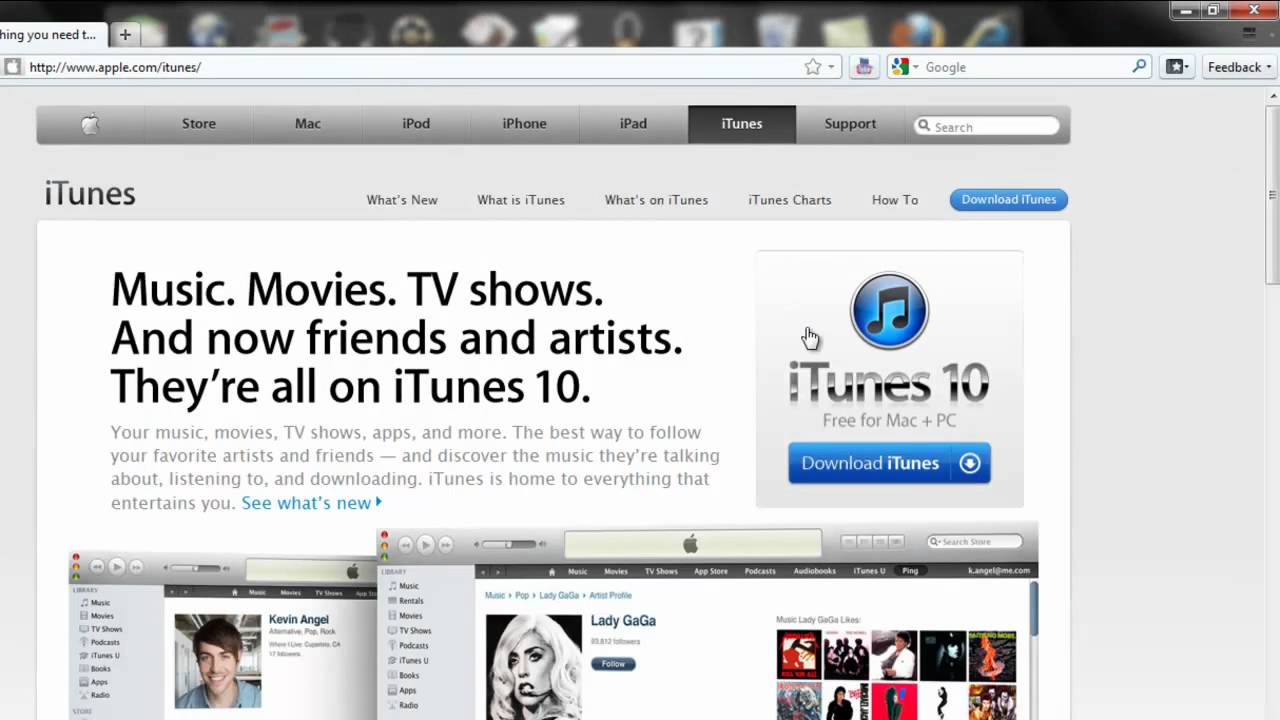Click the Lady GaGa artist name text

[x=623, y=621]
